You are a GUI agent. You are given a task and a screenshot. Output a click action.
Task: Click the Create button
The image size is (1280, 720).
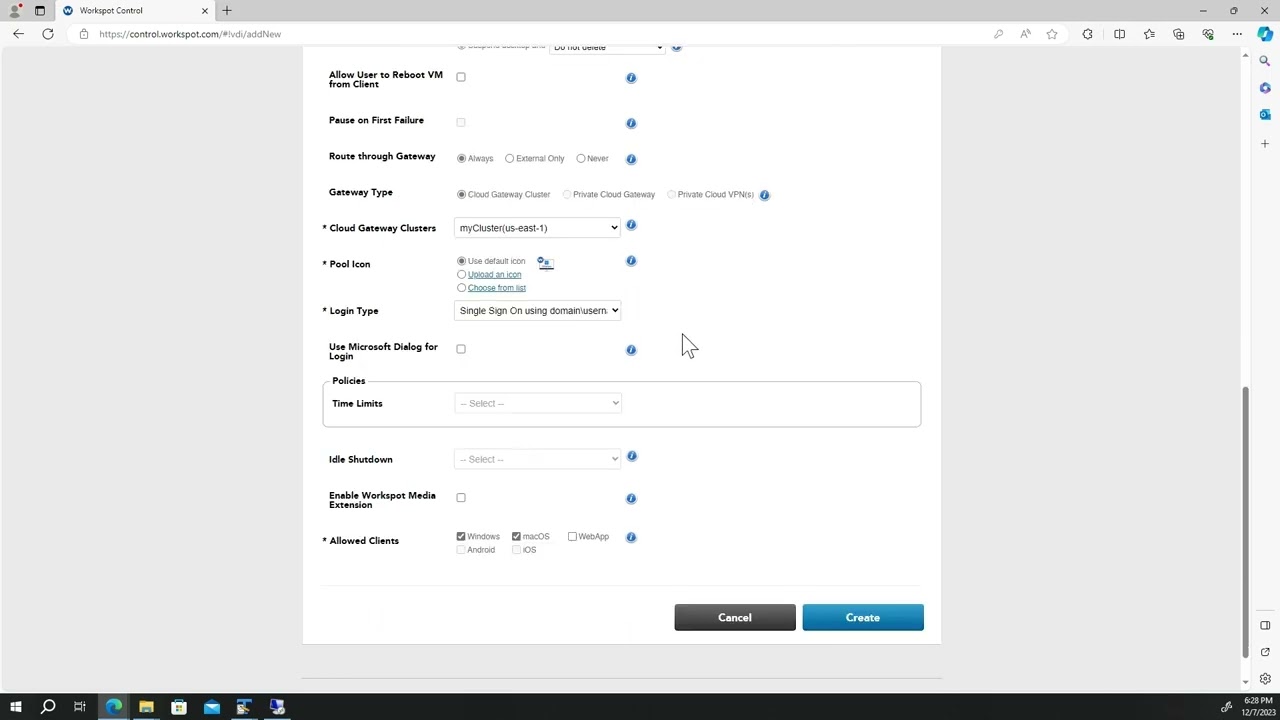(x=863, y=618)
